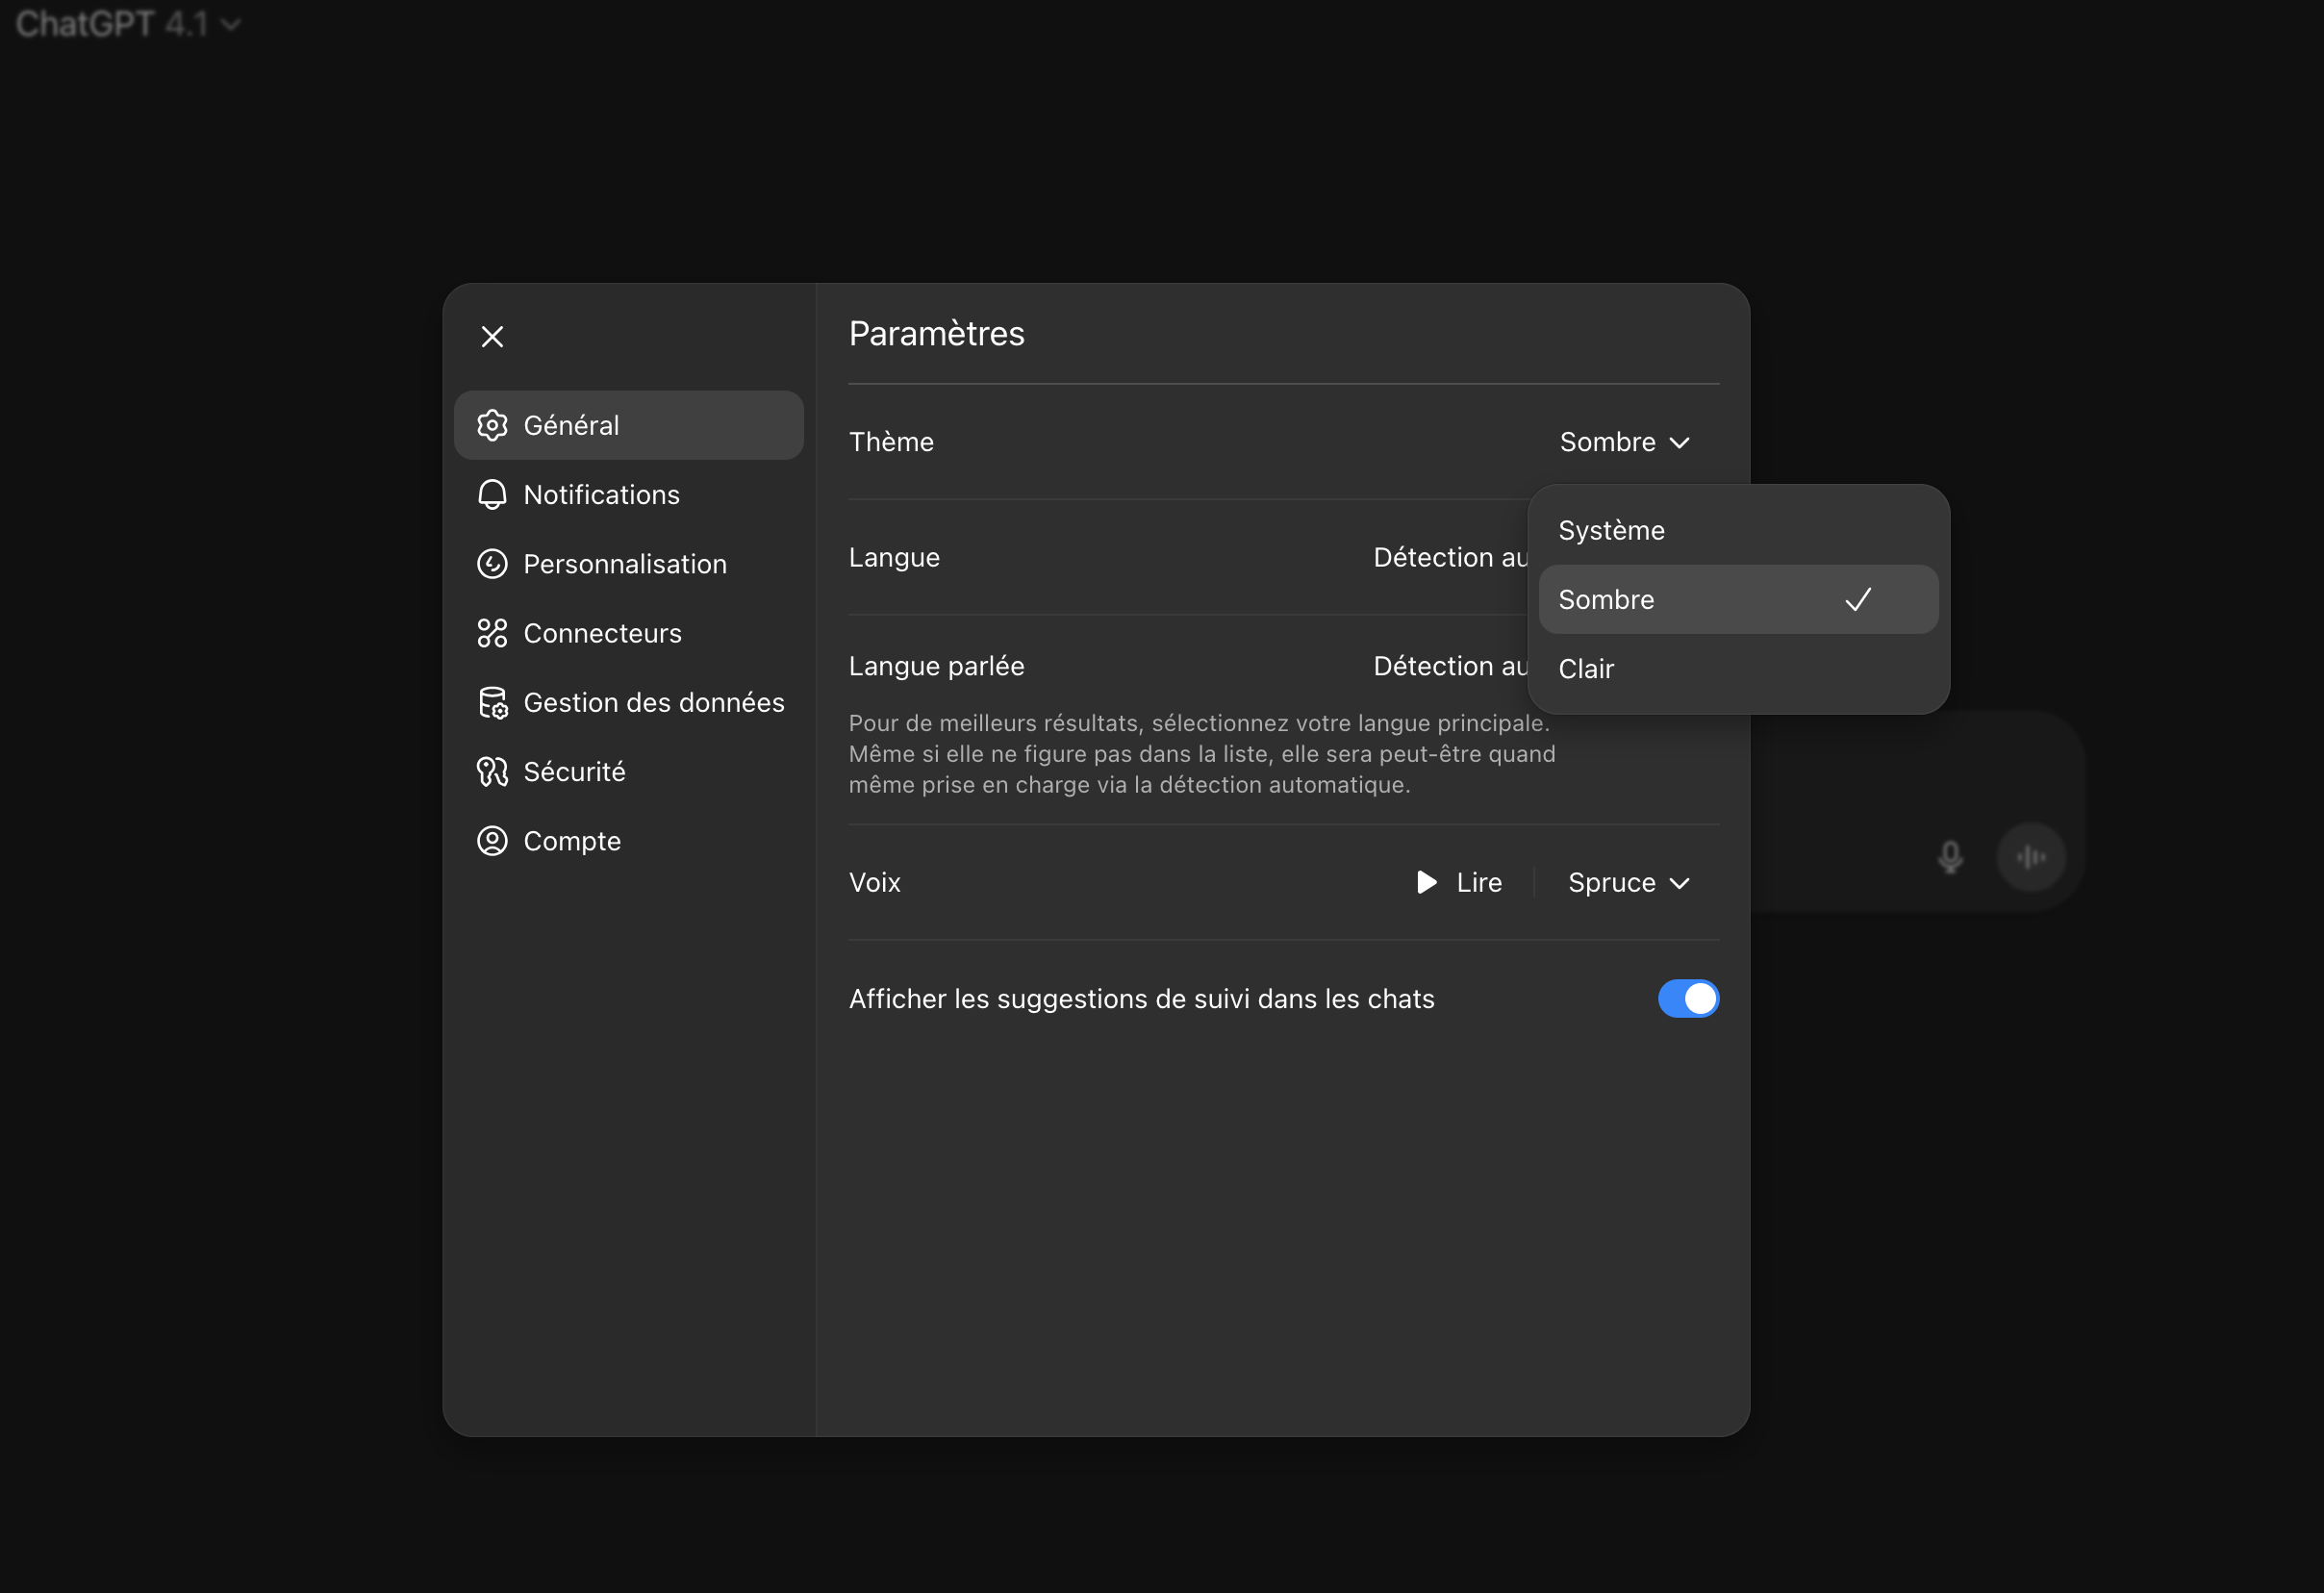2324x1593 pixels.
Task: Play voice sample with triangle icon
Action: [1427, 882]
